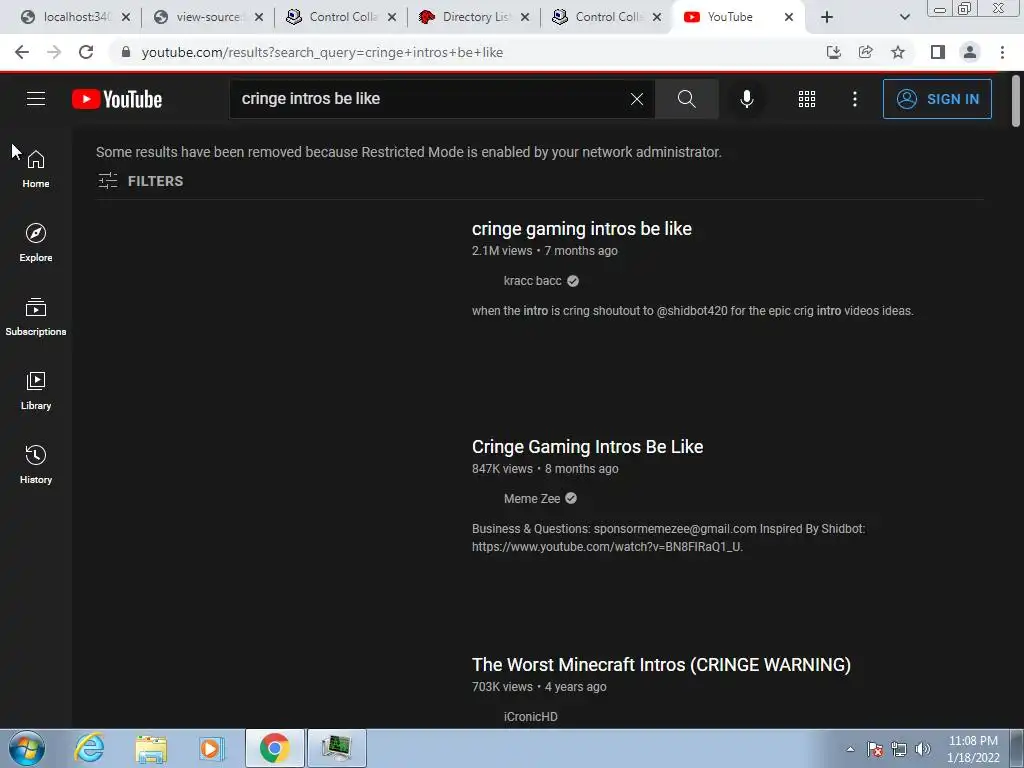Viewport: 1024px width, 768px height.
Task: Click the Chrome taskbar button
Action: (x=275, y=748)
